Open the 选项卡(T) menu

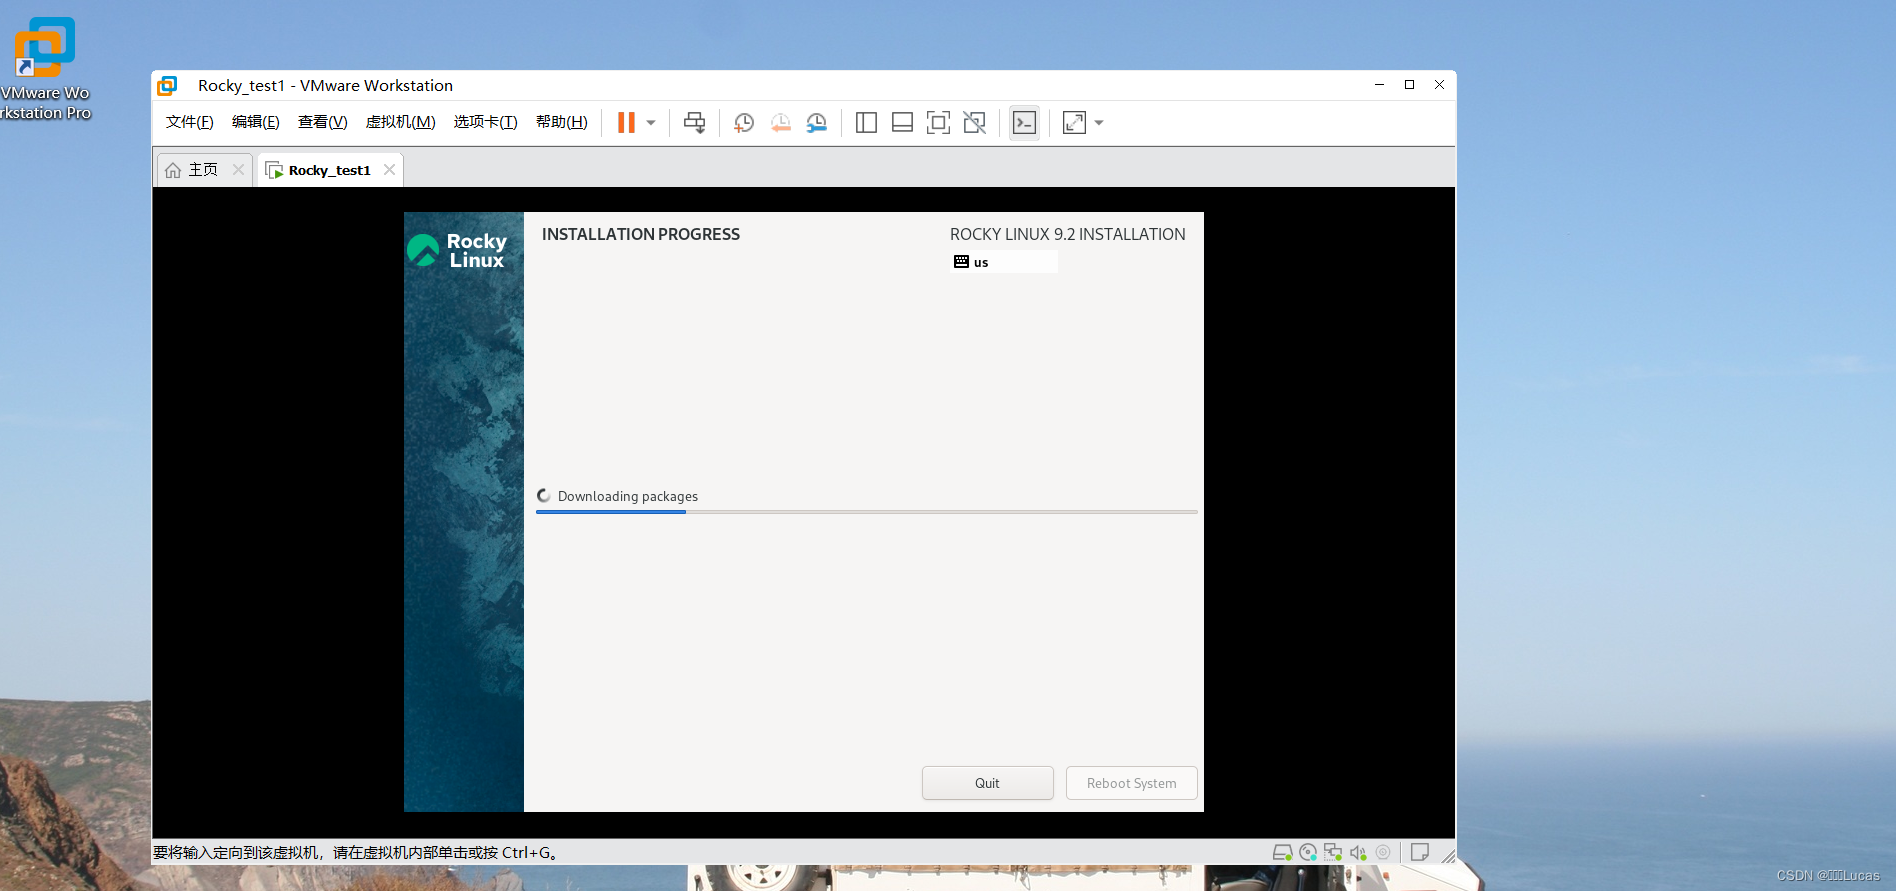(486, 122)
